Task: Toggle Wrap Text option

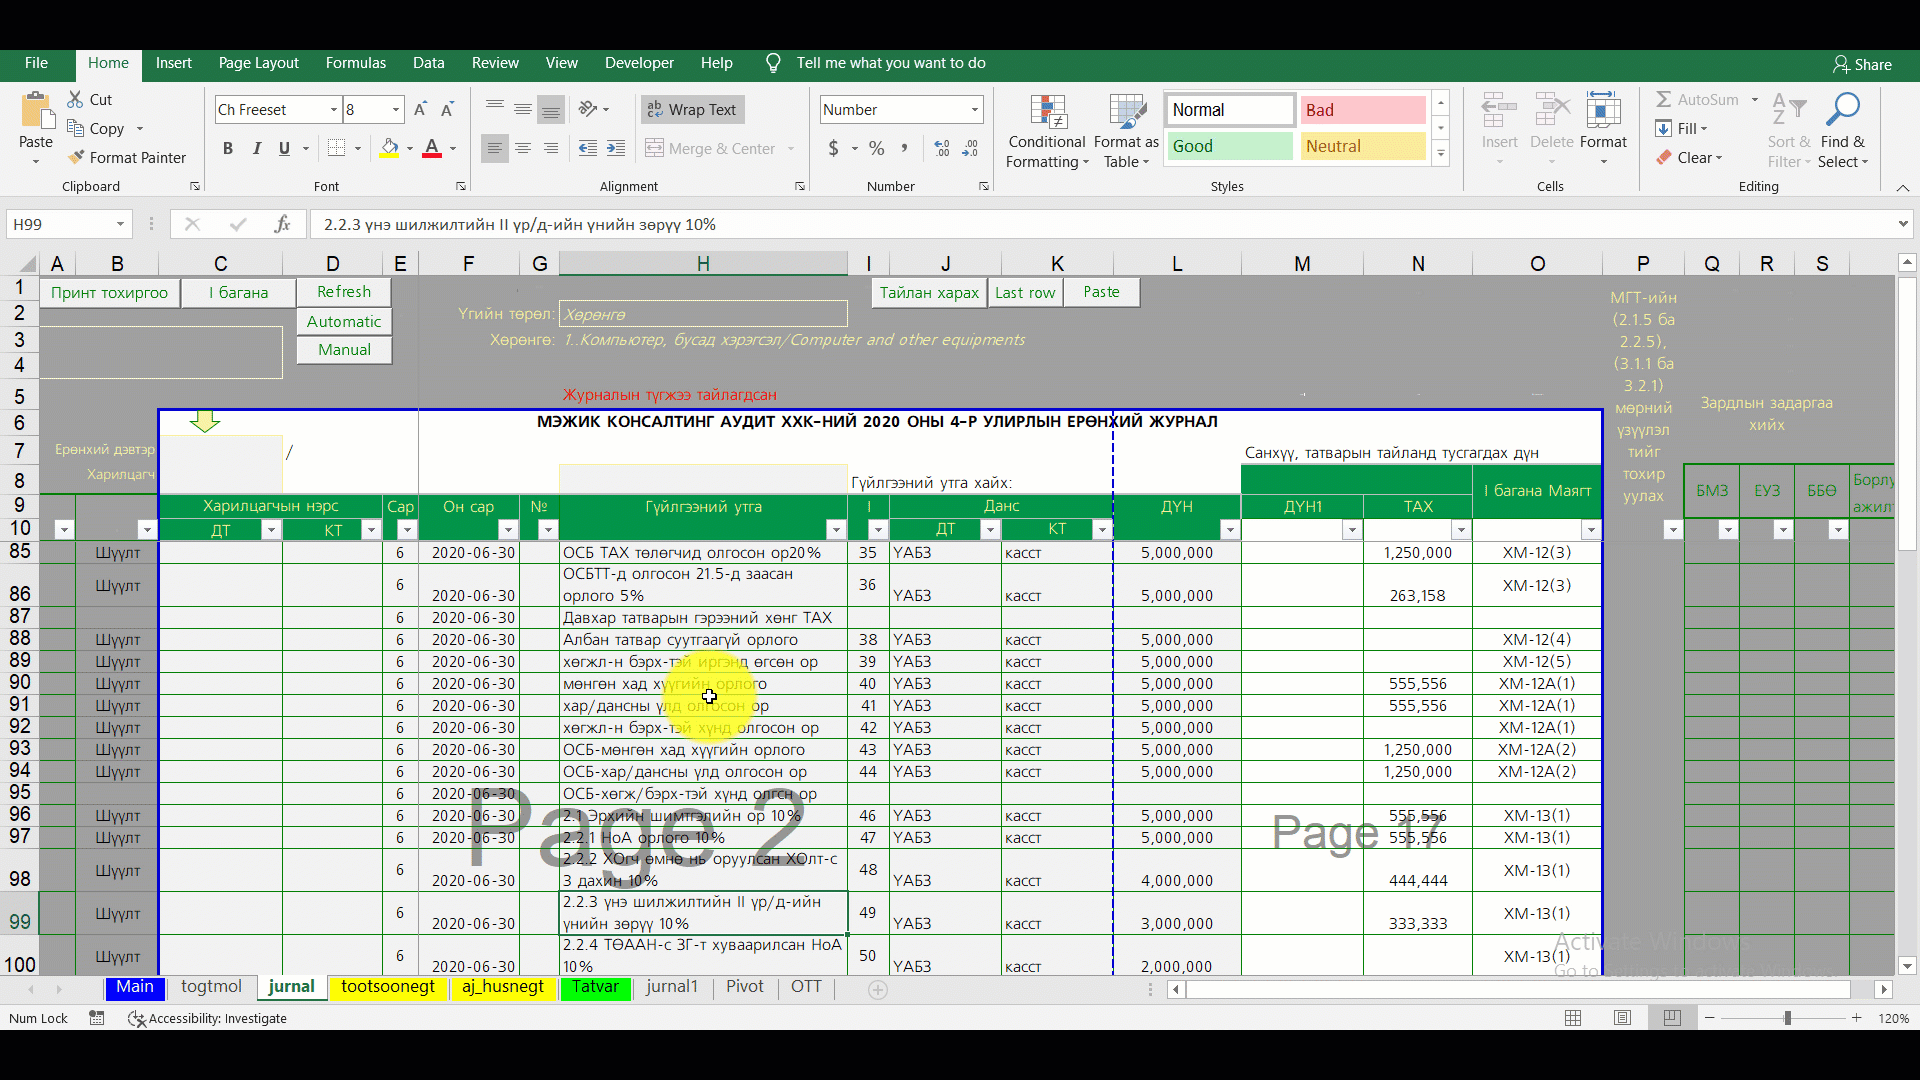Action: click(x=692, y=110)
